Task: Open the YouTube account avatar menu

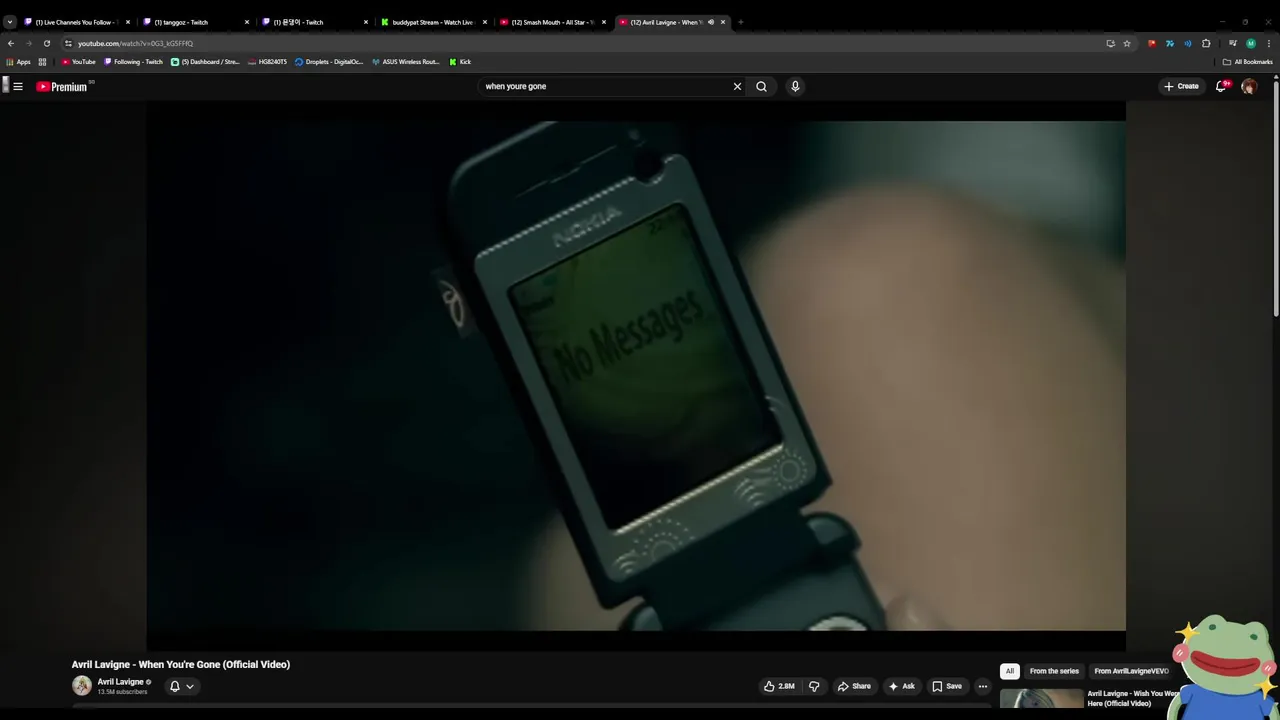Action: click(1249, 87)
